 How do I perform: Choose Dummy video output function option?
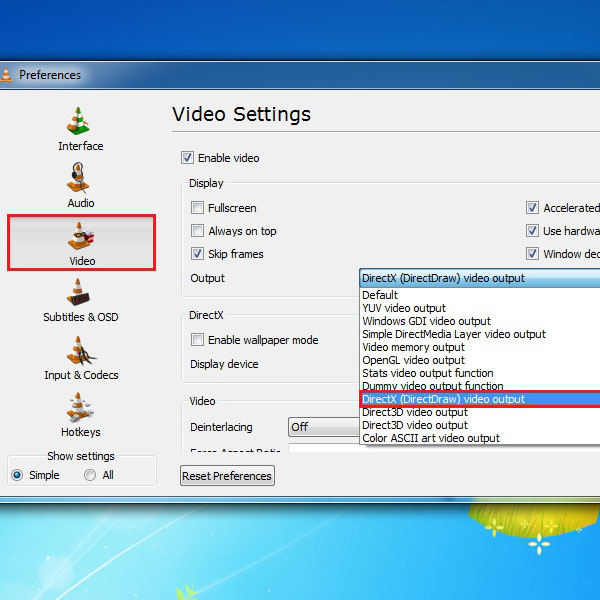480,386
